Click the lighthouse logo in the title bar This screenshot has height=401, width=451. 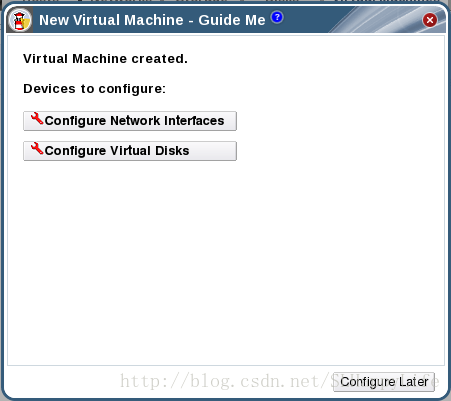pos(20,21)
